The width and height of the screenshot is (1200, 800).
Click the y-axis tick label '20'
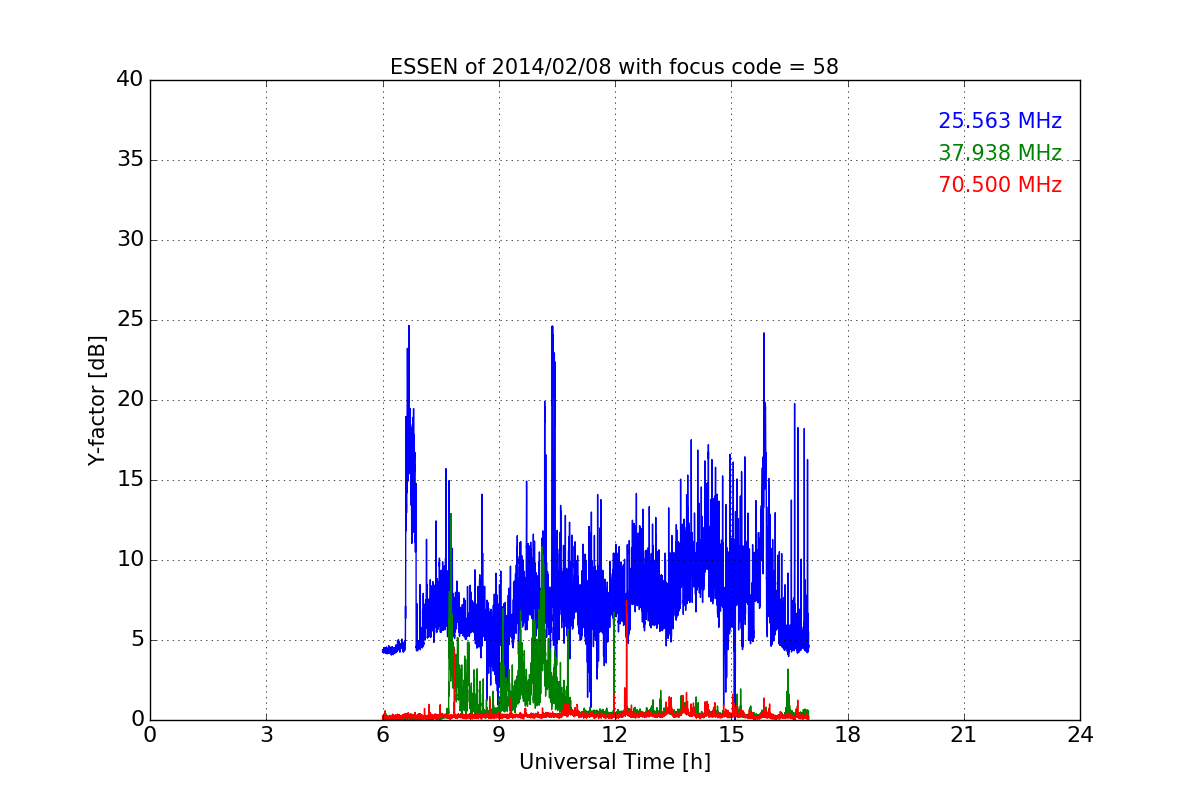tap(130, 400)
